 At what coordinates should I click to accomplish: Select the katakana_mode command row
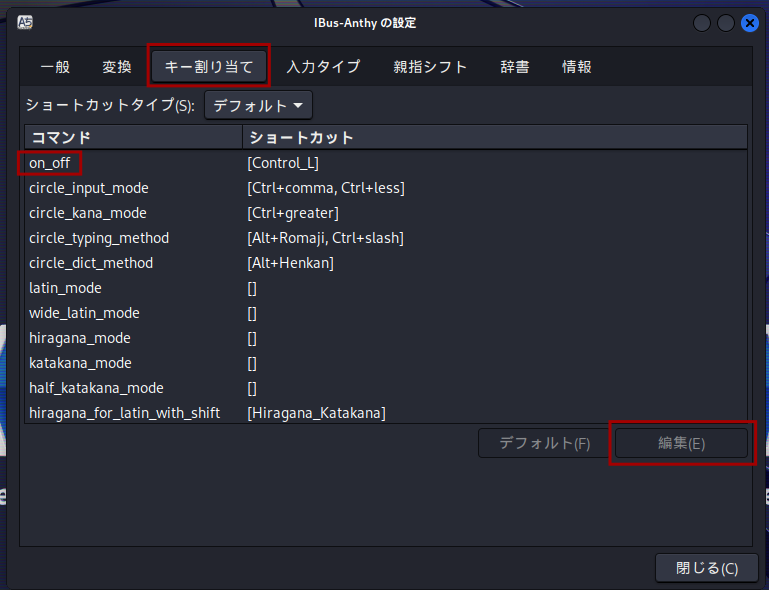386,363
